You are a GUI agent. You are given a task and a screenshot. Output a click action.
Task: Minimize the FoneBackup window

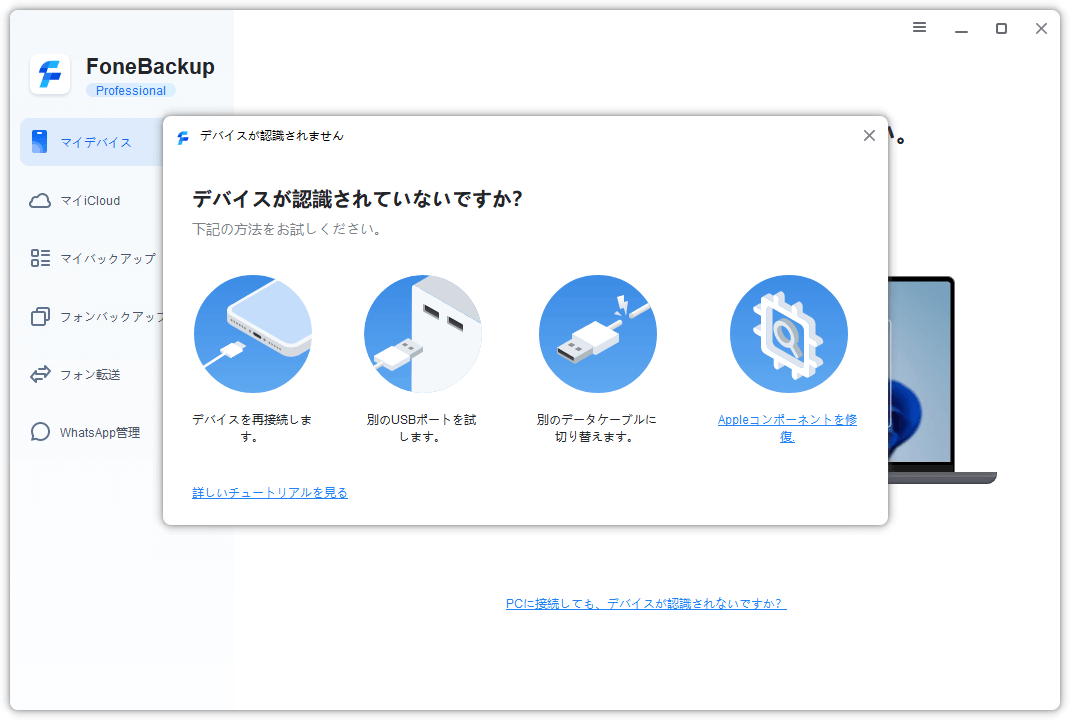(x=961, y=29)
